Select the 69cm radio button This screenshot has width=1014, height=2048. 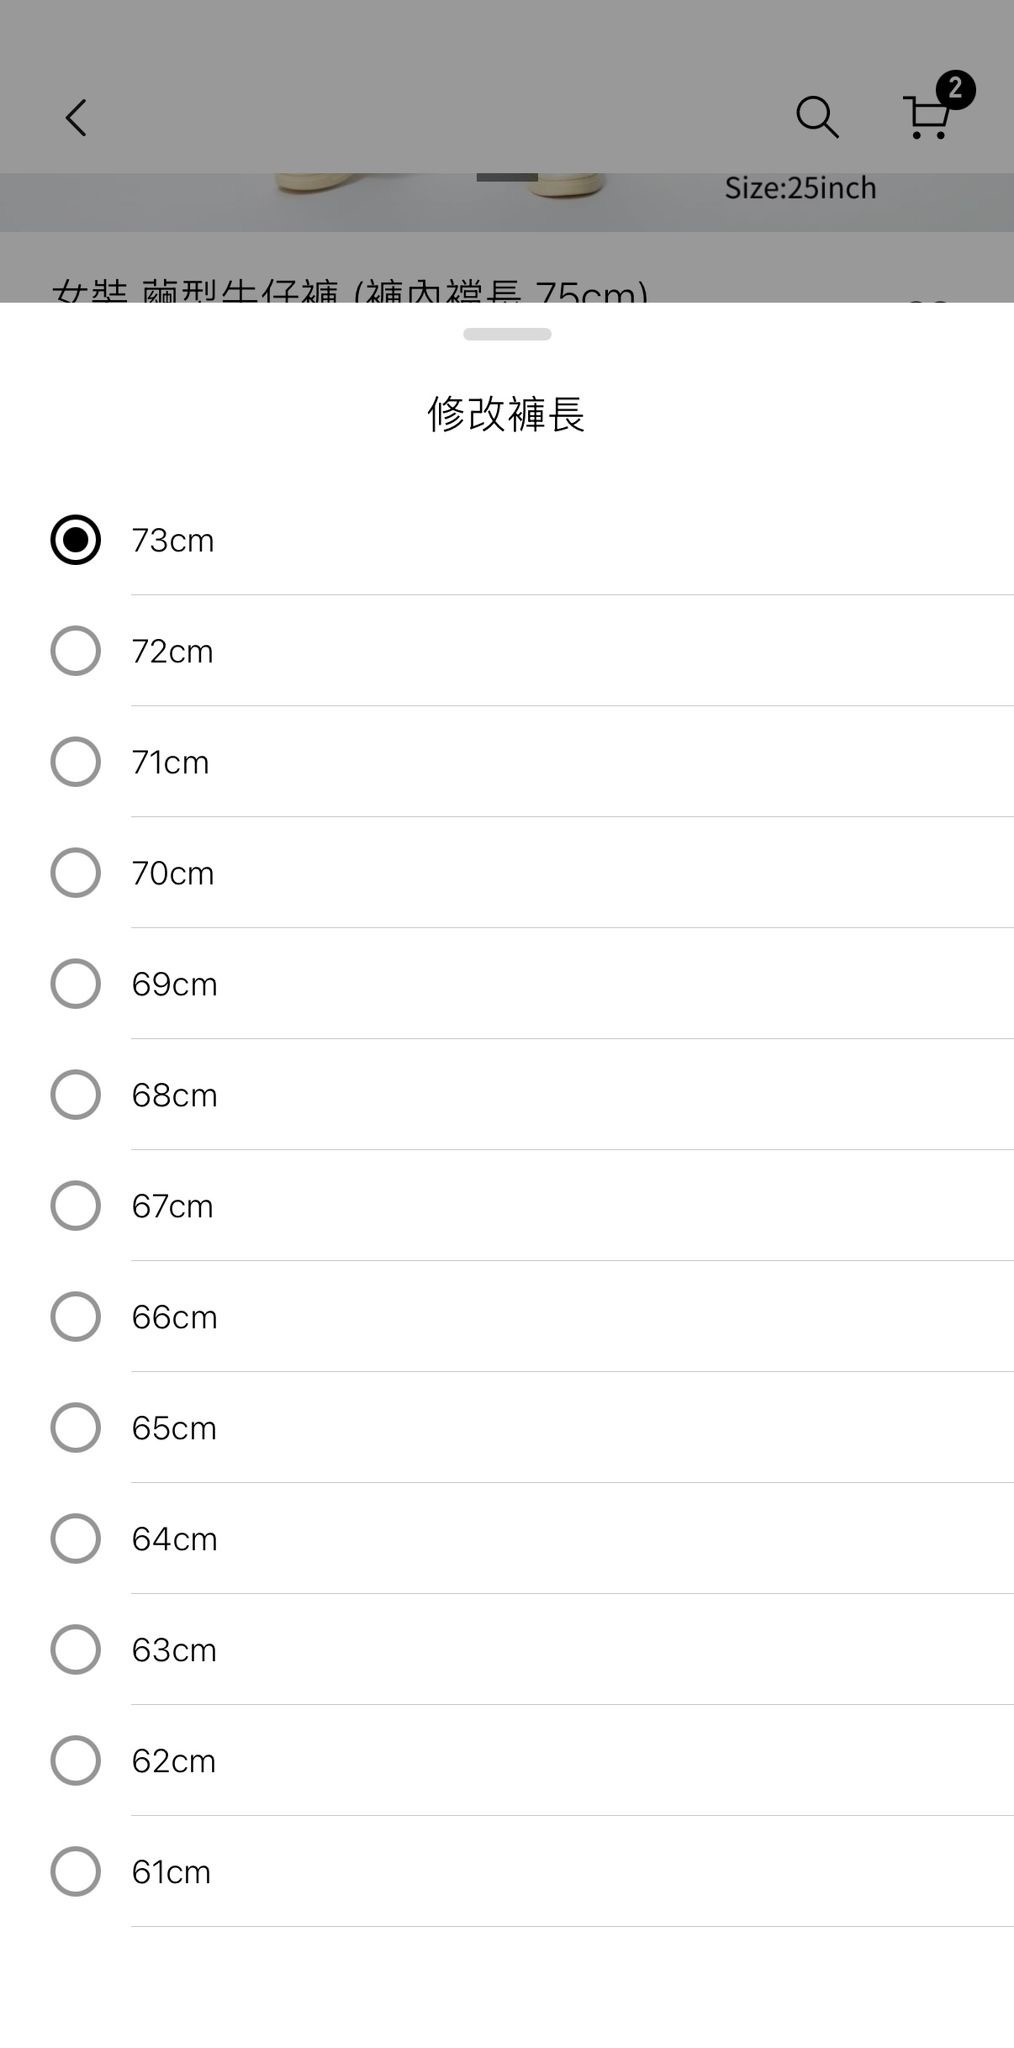pos(76,984)
